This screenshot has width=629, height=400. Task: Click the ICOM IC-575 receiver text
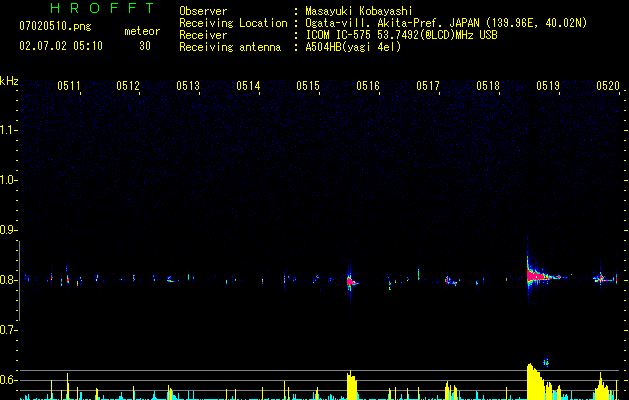tap(401, 35)
